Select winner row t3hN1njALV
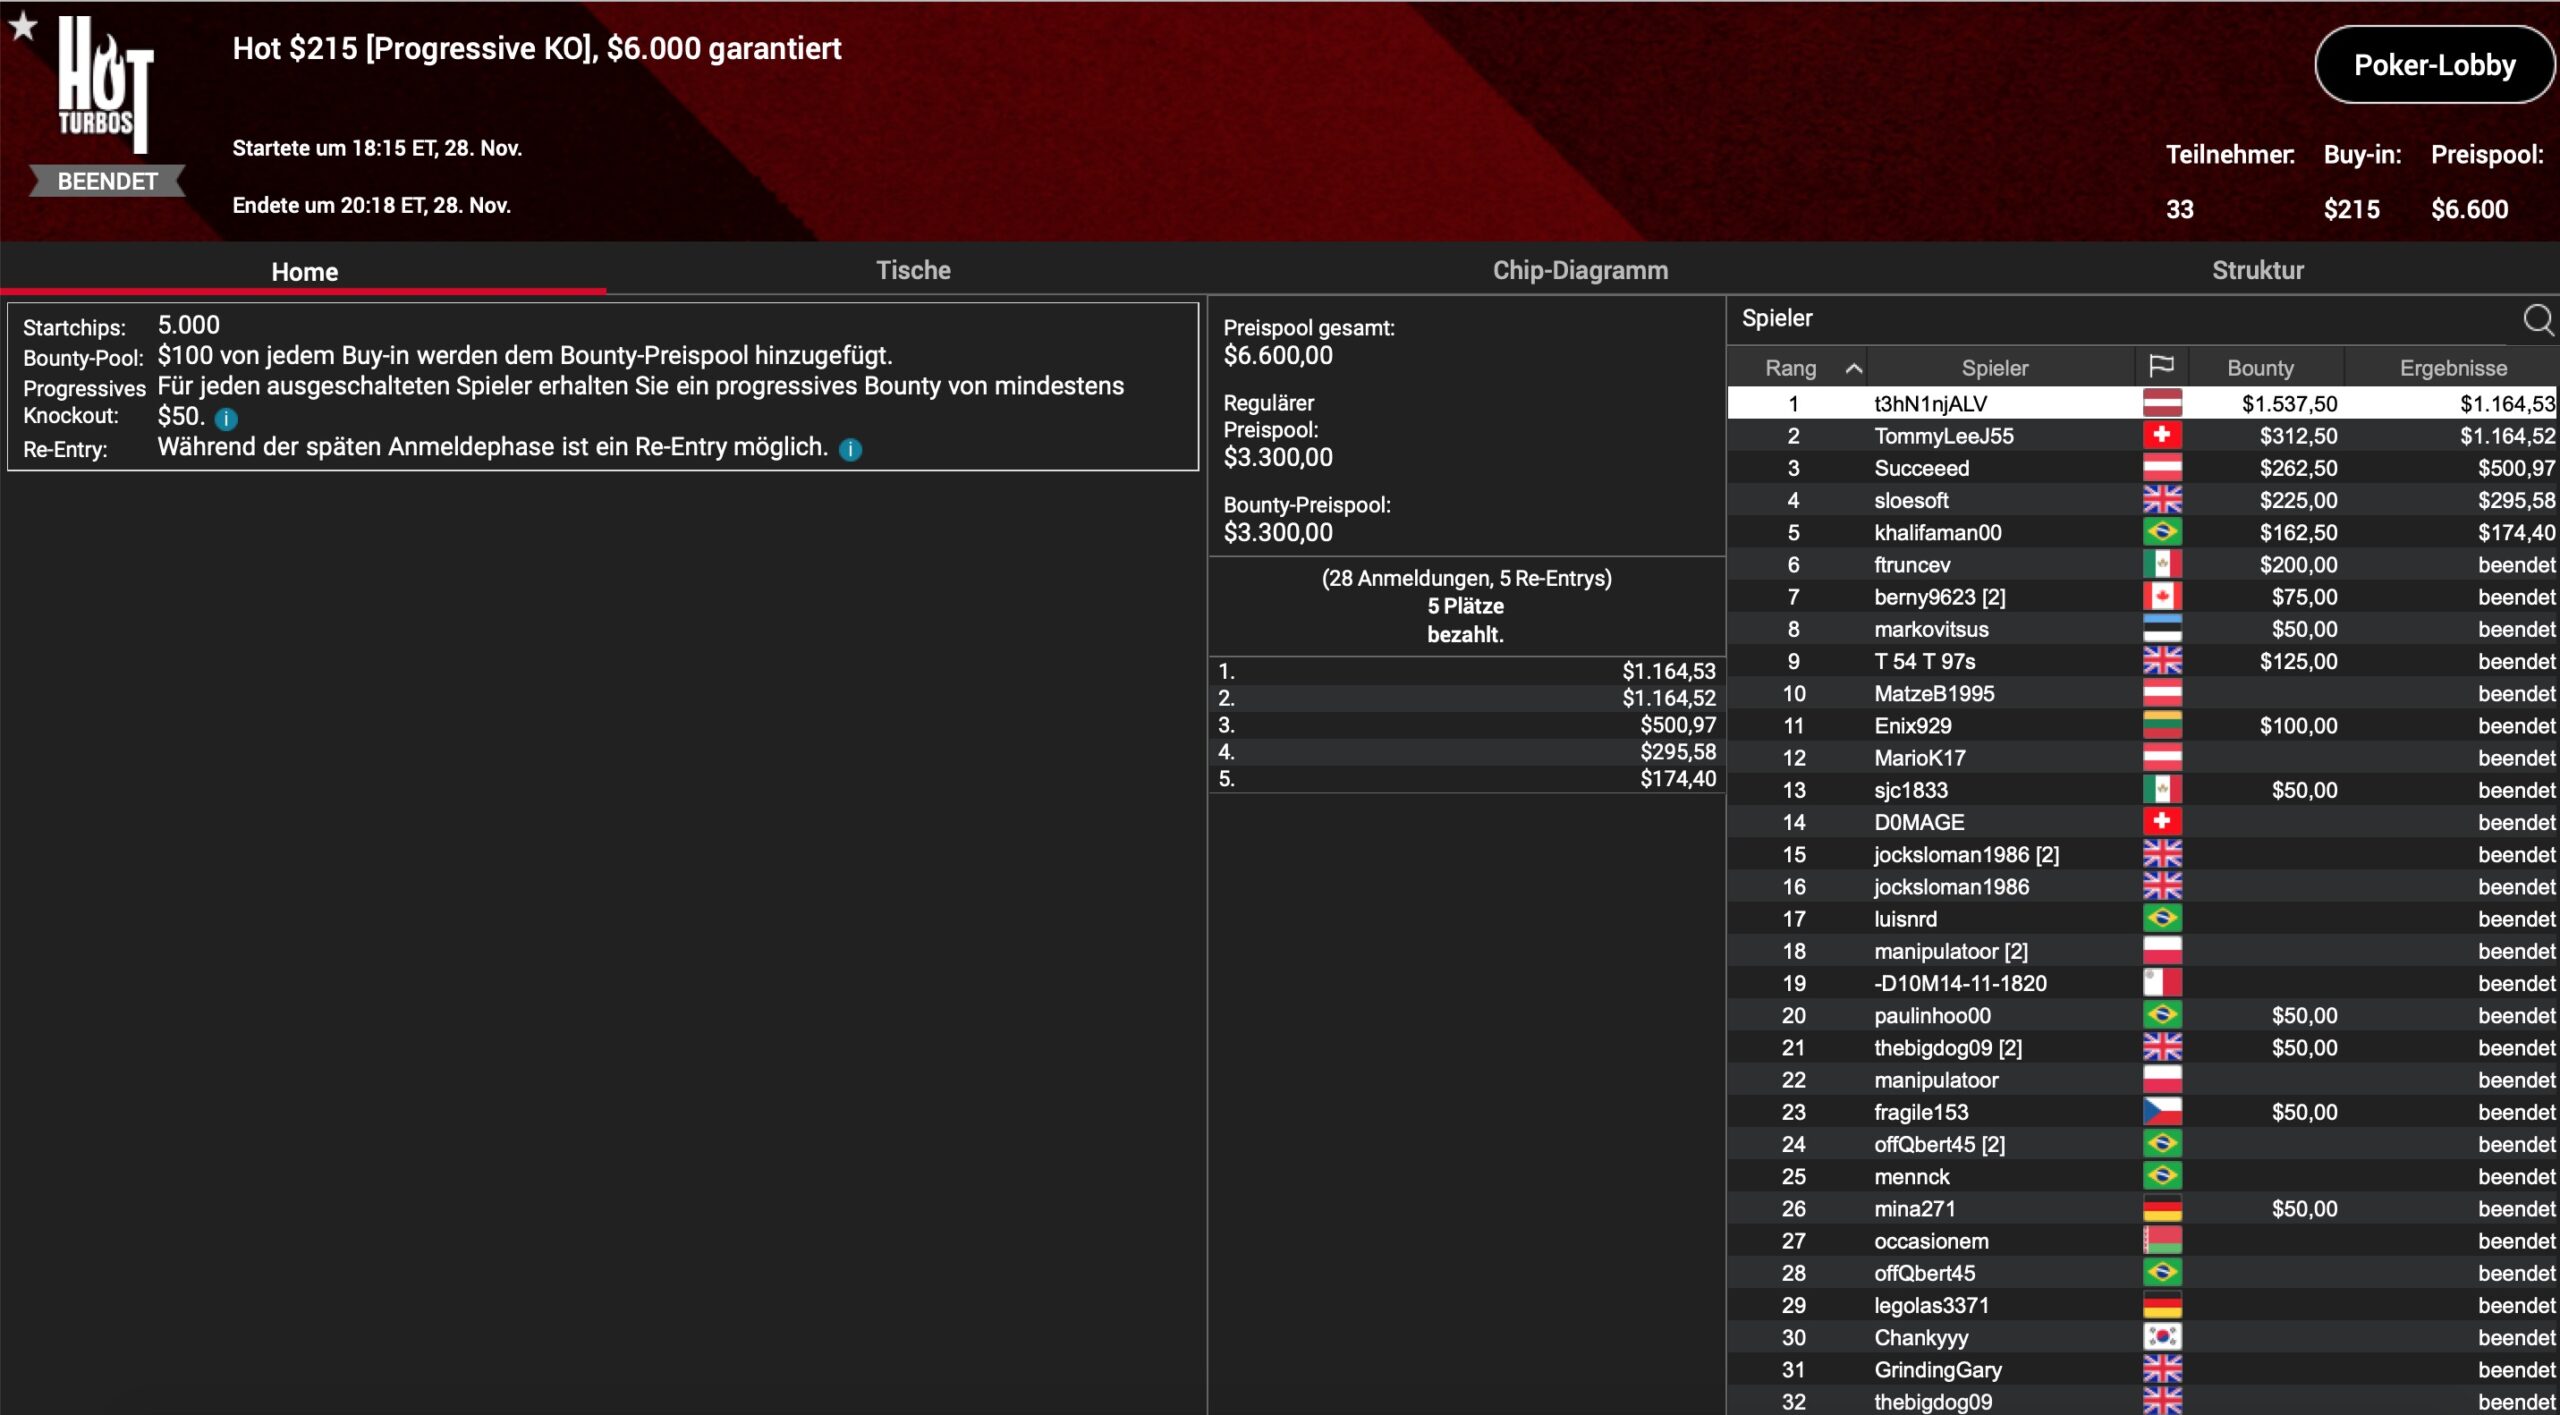Image resolution: width=2560 pixels, height=1415 pixels. coord(1930,404)
